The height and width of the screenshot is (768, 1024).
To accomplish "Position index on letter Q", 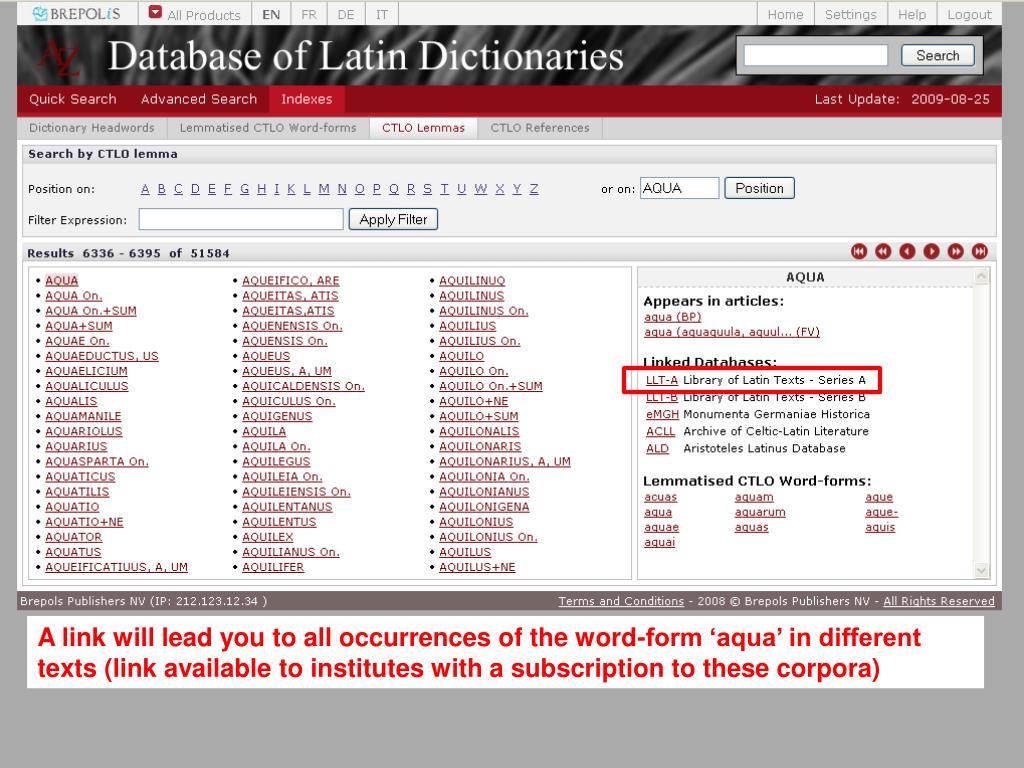I will point(394,189).
